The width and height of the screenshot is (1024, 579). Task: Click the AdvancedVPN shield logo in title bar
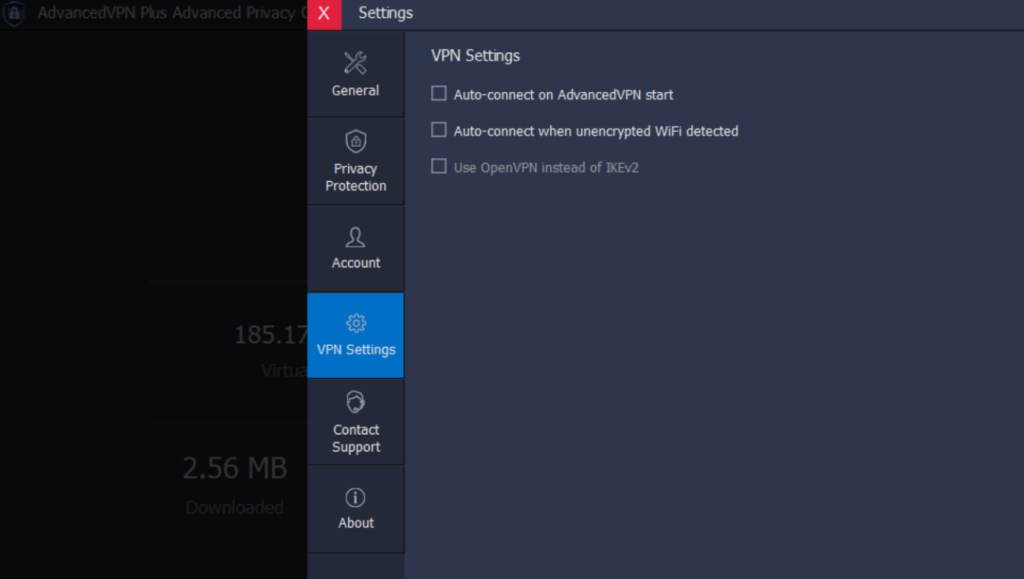tap(14, 13)
